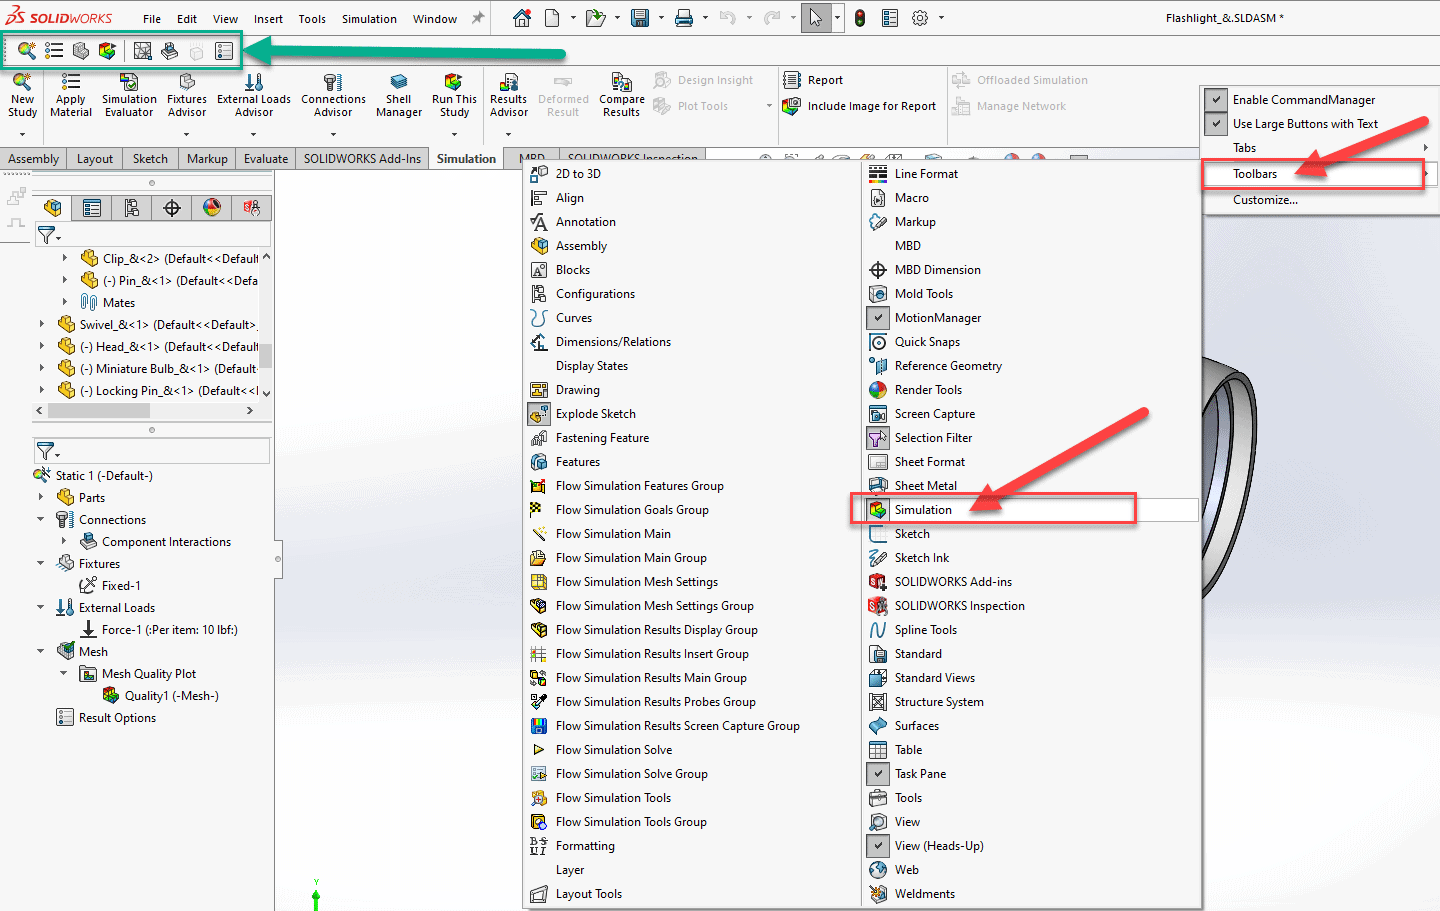This screenshot has height=911, width=1440.
Task: Click Save icon in top toolbar
Action: point(640,18)
